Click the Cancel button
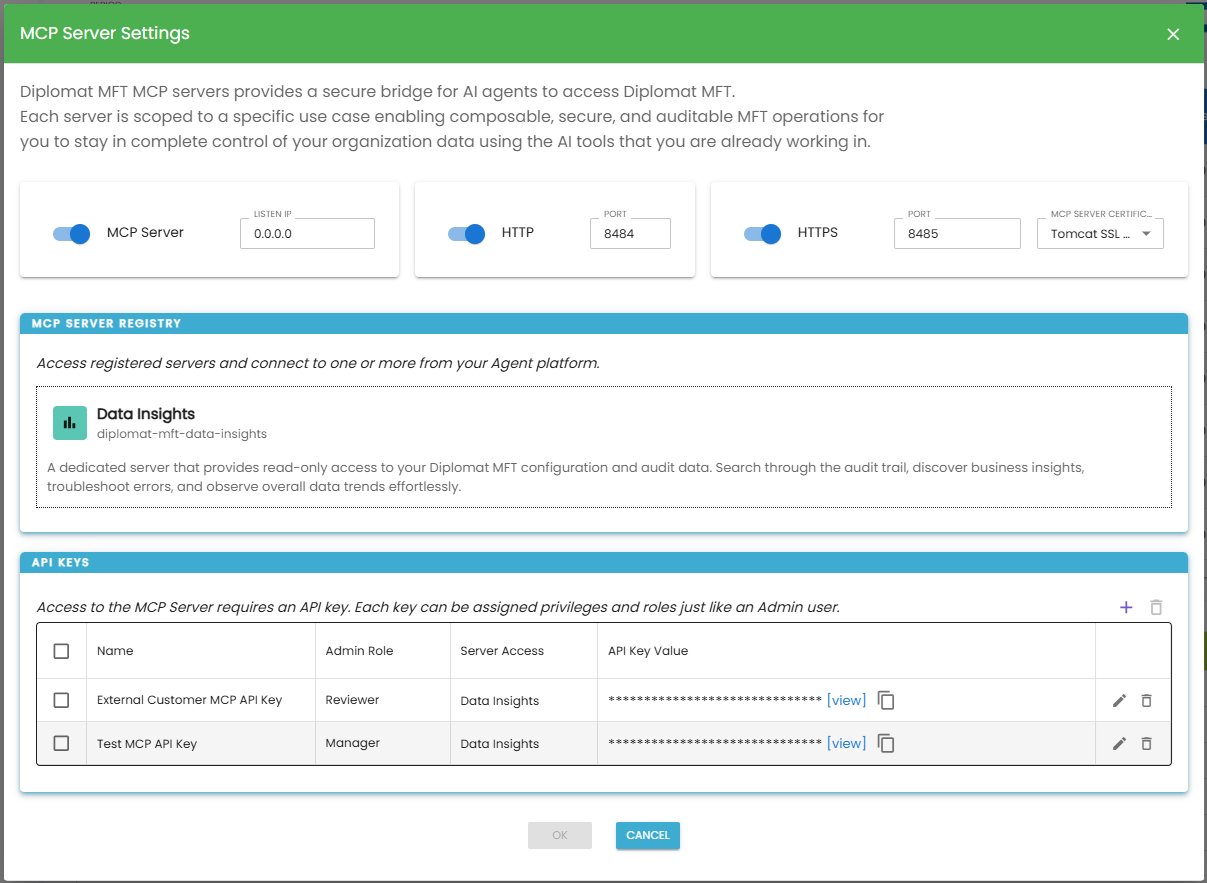The height and width of the screenshot is (883, 1207). pos(648,835)
